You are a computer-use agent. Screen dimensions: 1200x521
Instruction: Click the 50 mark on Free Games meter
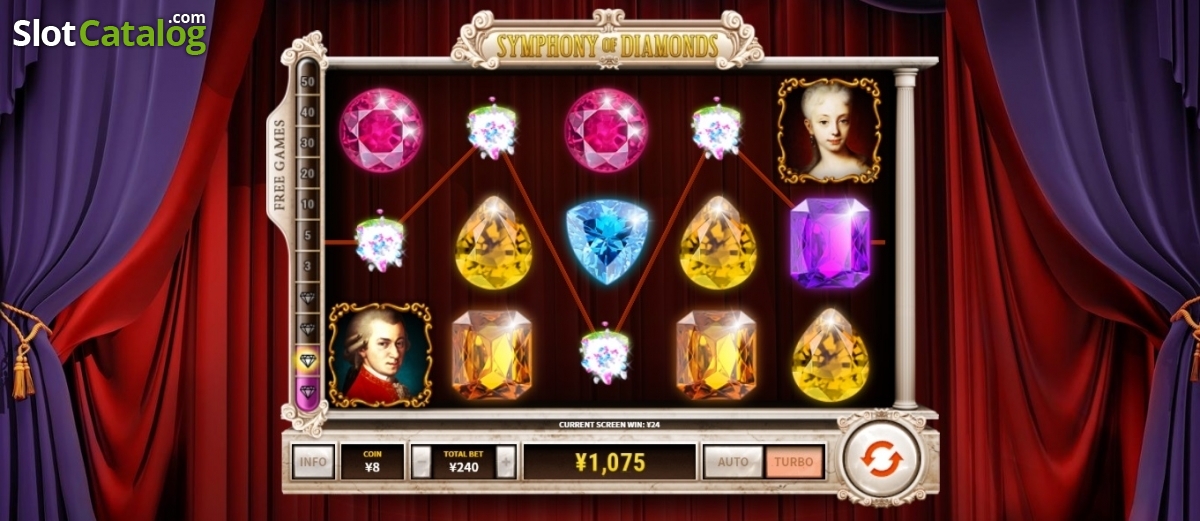pyautogui.click(x=307, y=81)
